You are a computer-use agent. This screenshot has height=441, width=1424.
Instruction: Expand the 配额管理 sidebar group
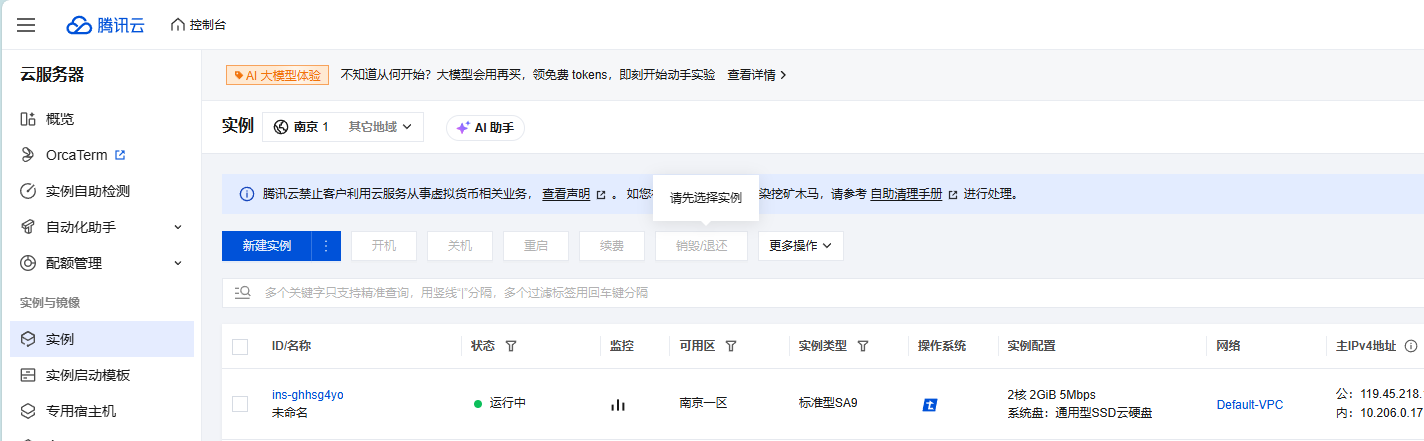pyautogui.click(x=178, y=263)
